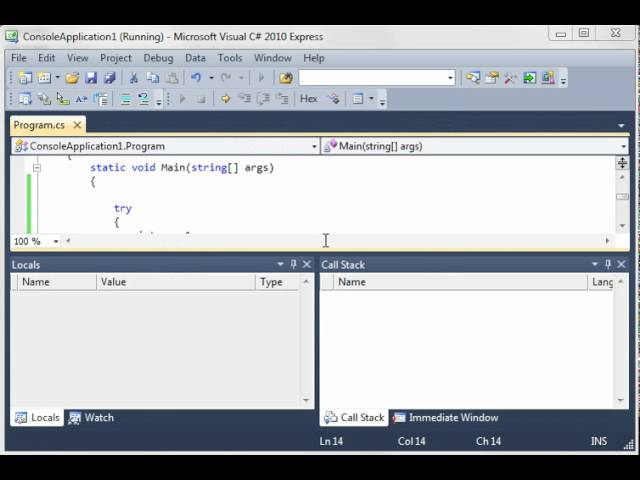
Task: Open the Properties Window toolbar icon
Action: pos(492,78)
